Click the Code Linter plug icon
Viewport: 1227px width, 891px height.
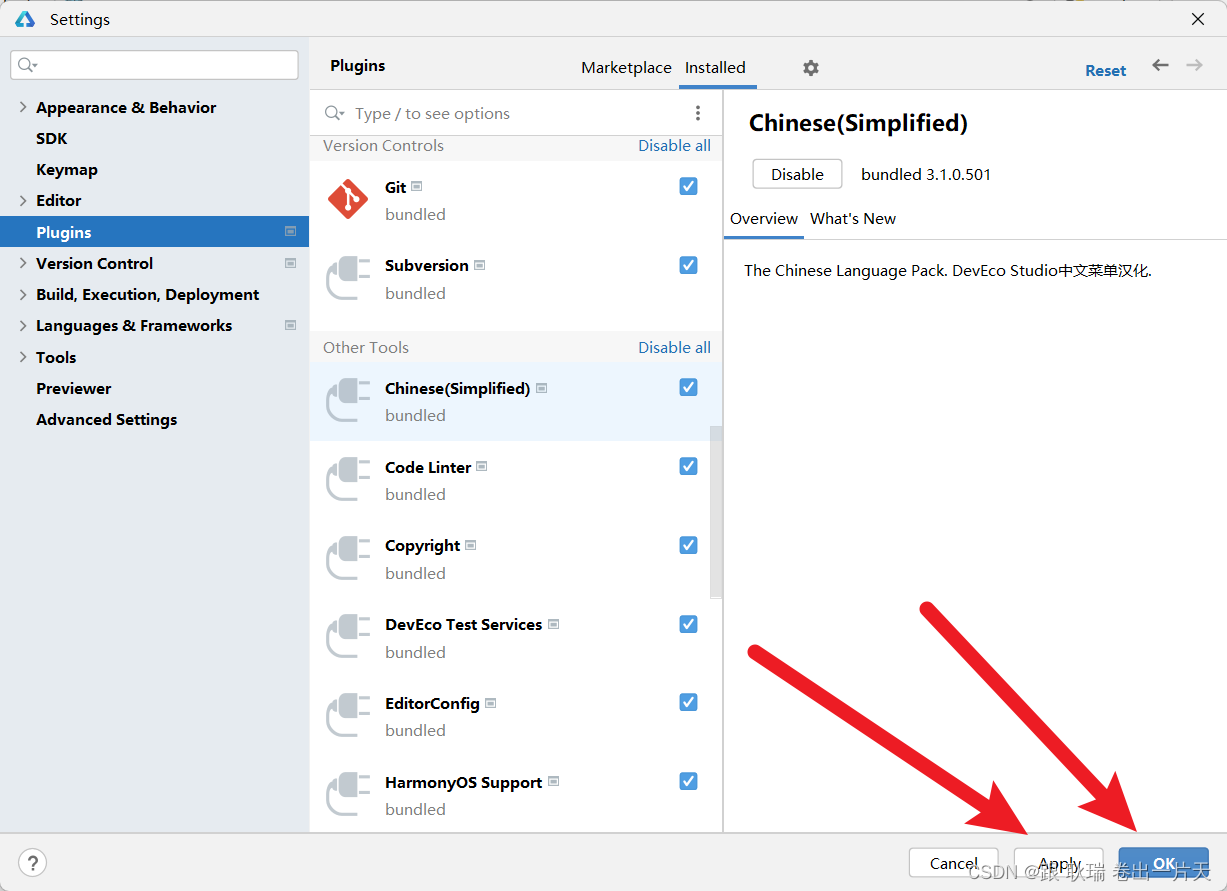[348, 479]
